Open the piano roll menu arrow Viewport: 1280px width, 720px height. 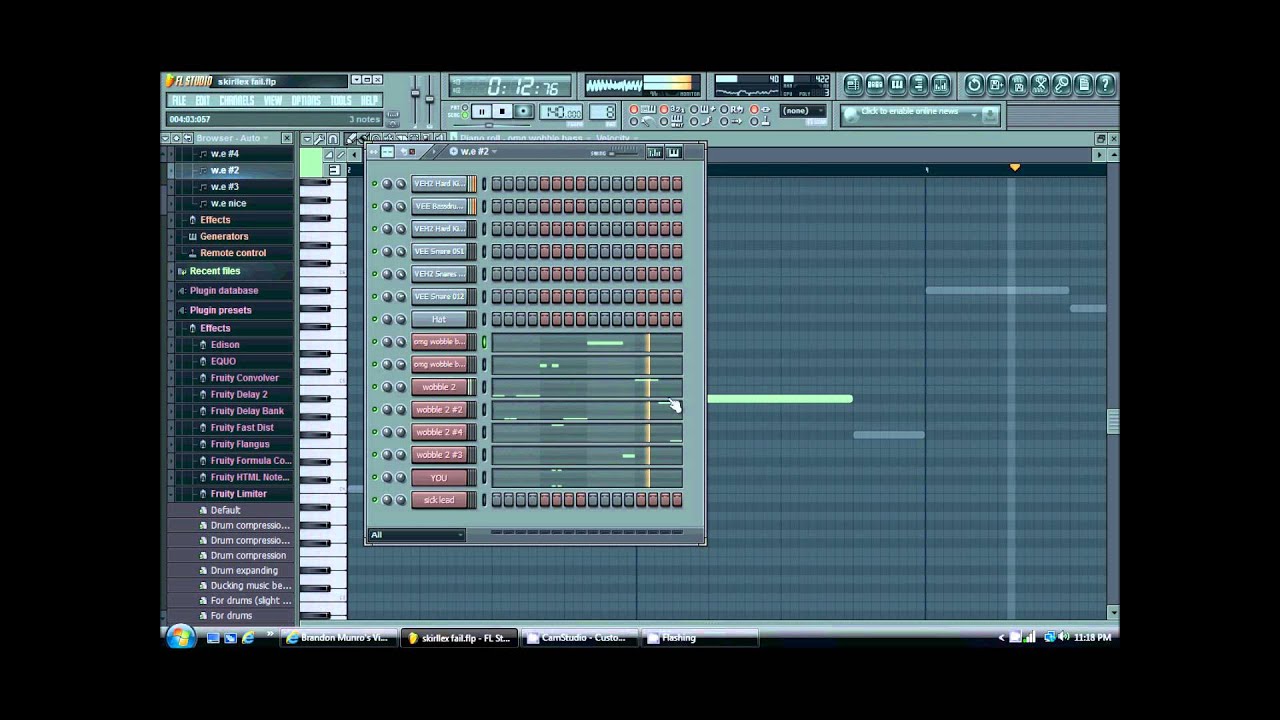coord(307,139)
